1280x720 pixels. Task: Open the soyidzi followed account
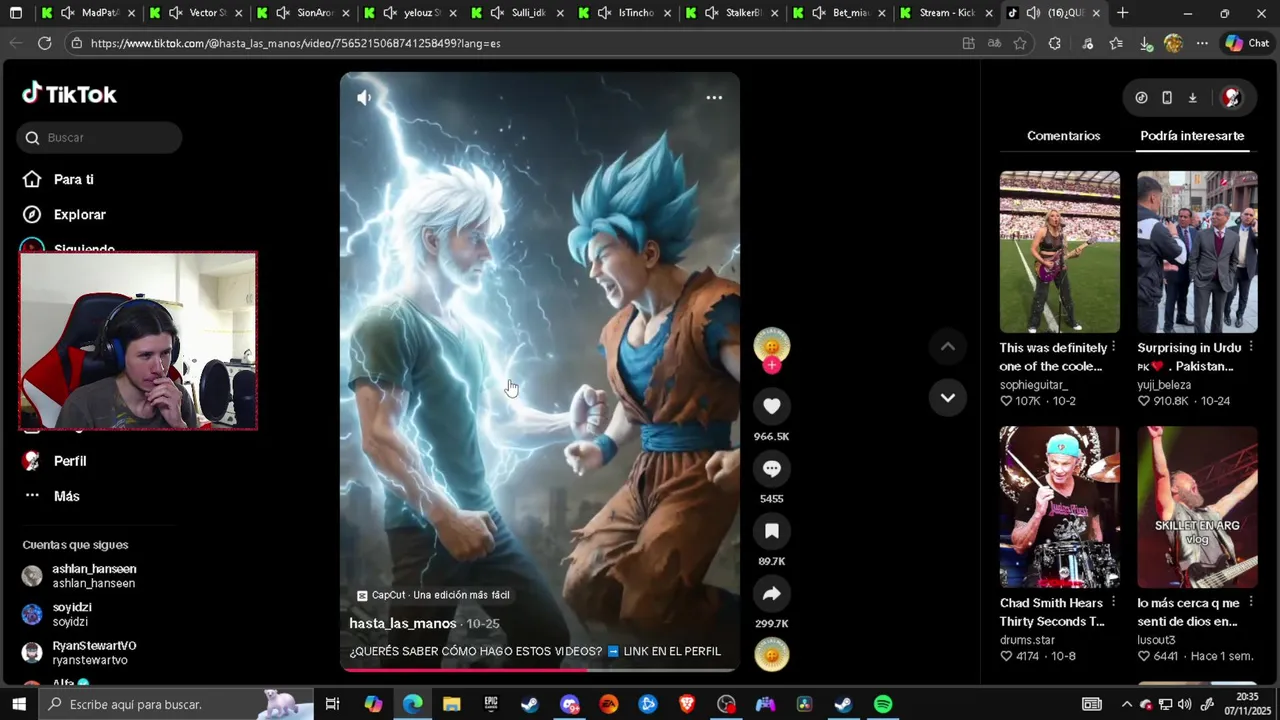[58, 614]
